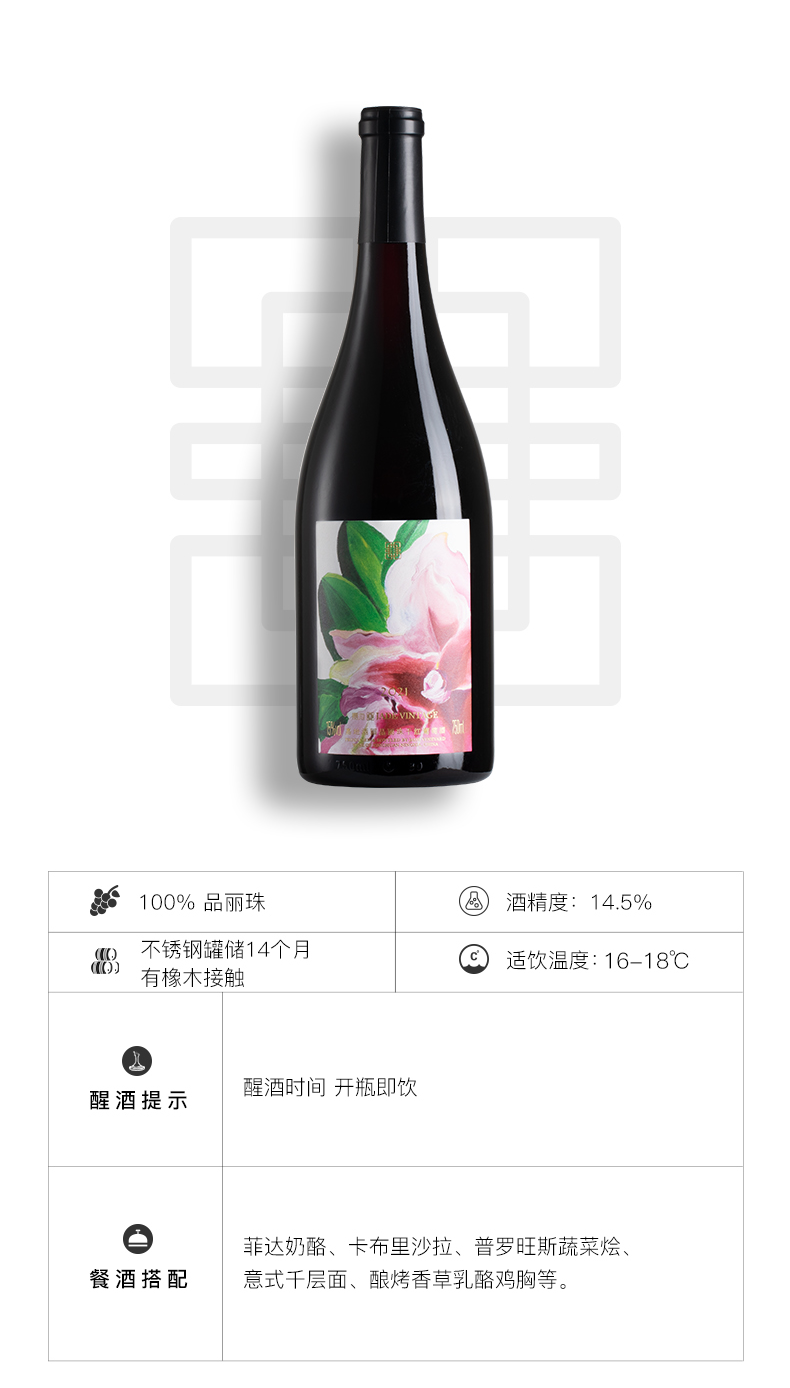Click the alcohol content flask icon
This screenshot has height=1388, width=790.
pos(474,901)
